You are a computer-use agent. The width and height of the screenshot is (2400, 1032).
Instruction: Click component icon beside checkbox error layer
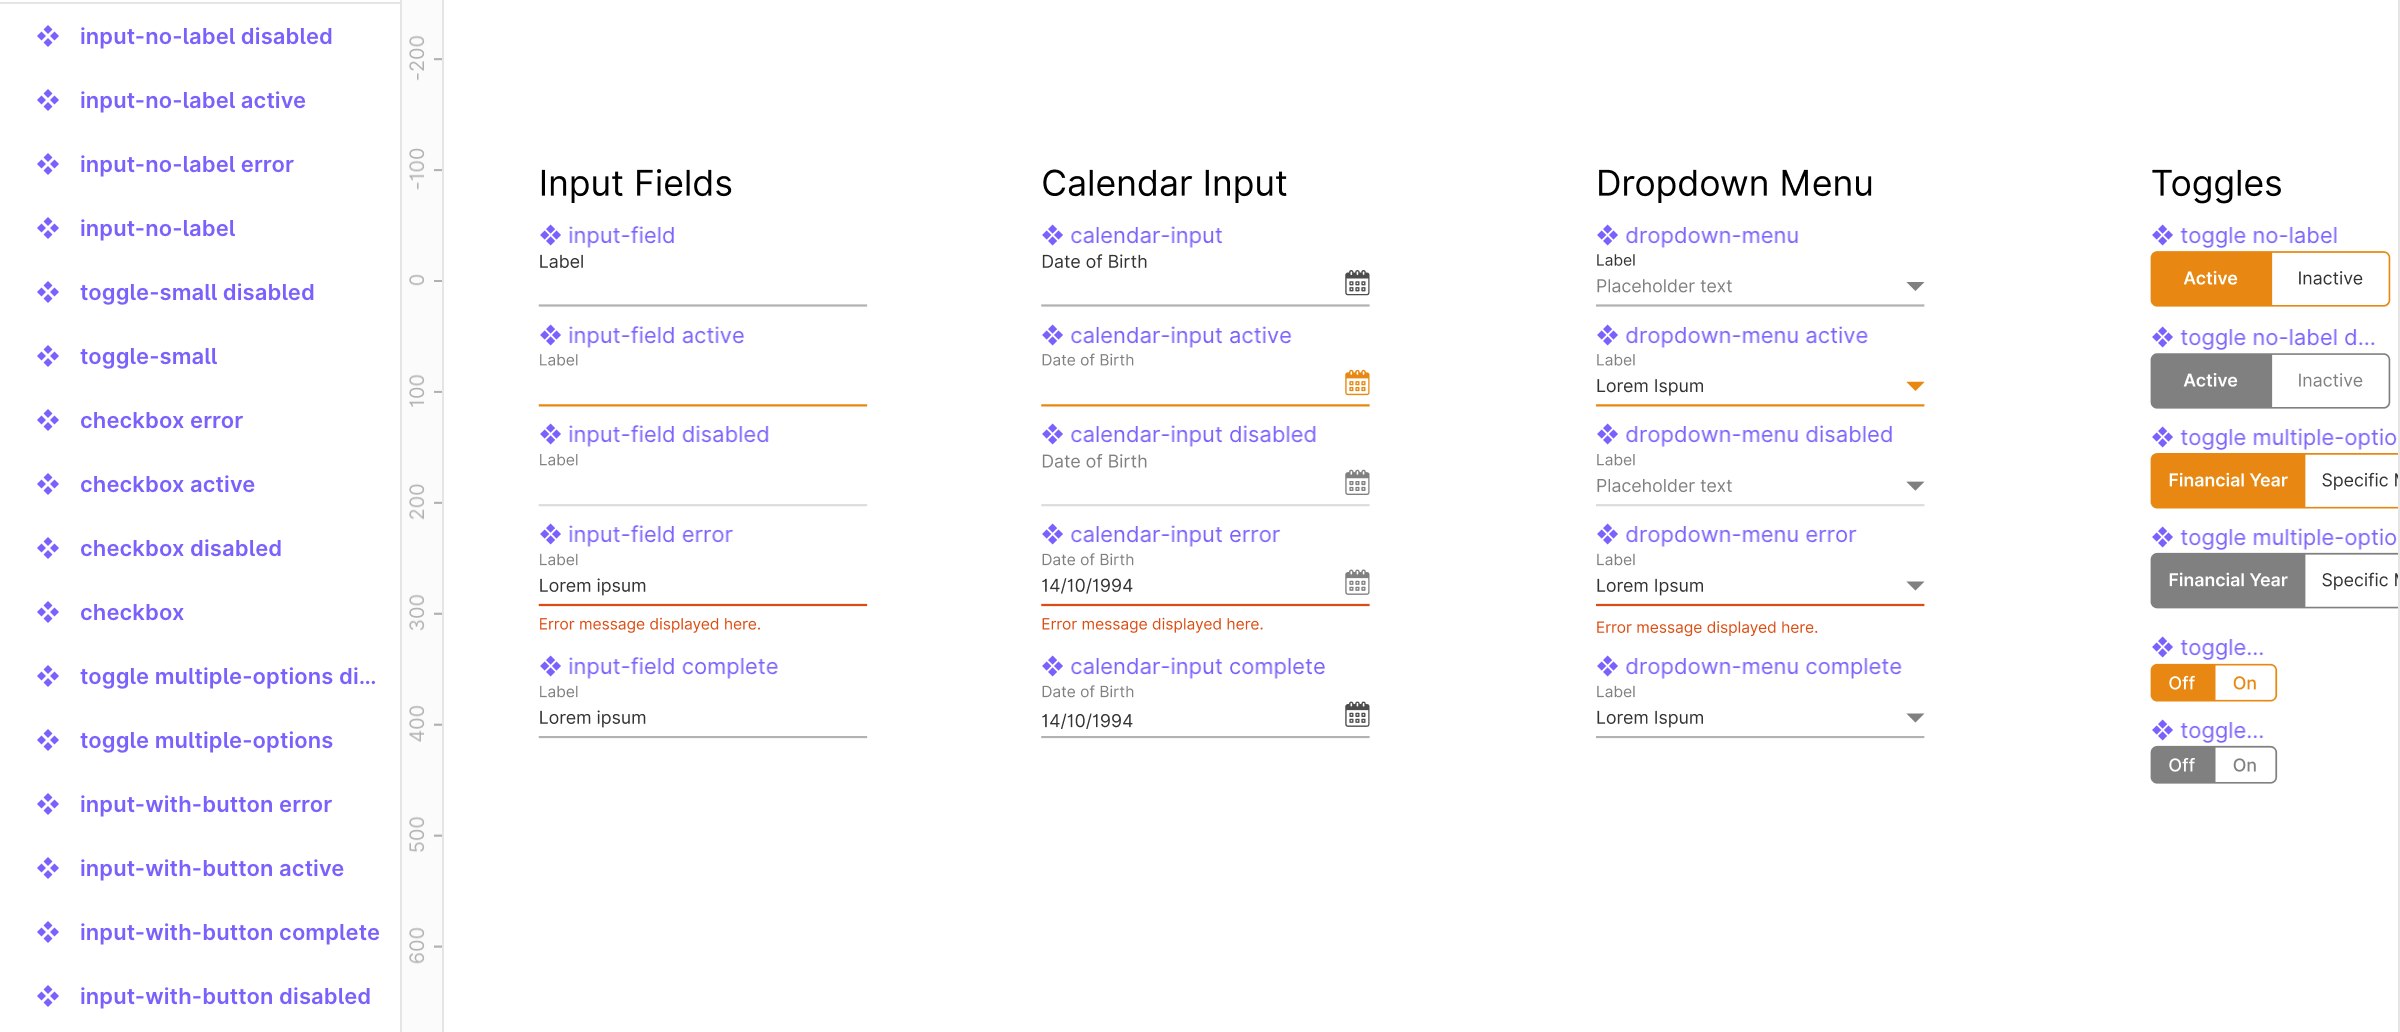pyautogui.click(x=48, y=420)
